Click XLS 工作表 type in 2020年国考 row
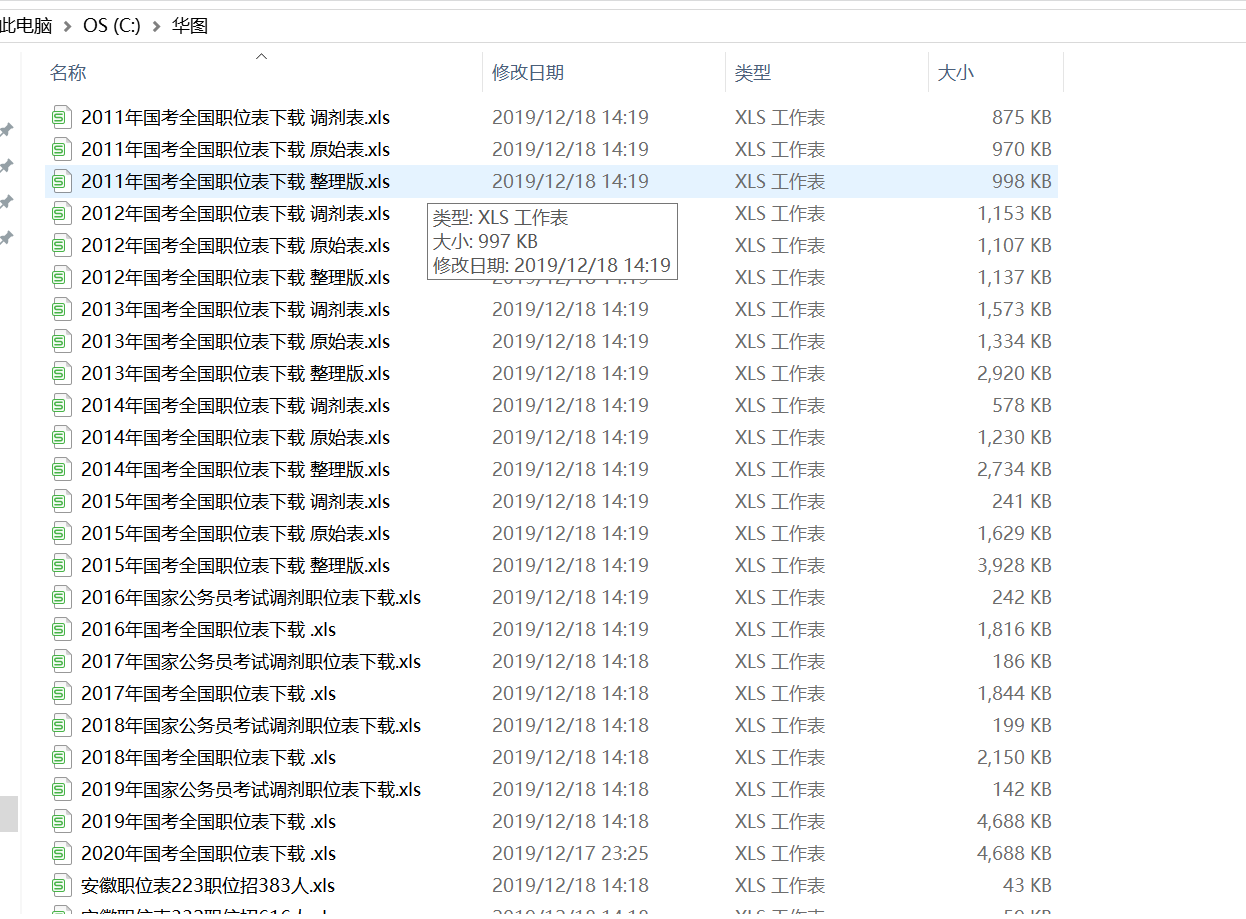Screen dimensions: 1246x919 tap(780, 853)
